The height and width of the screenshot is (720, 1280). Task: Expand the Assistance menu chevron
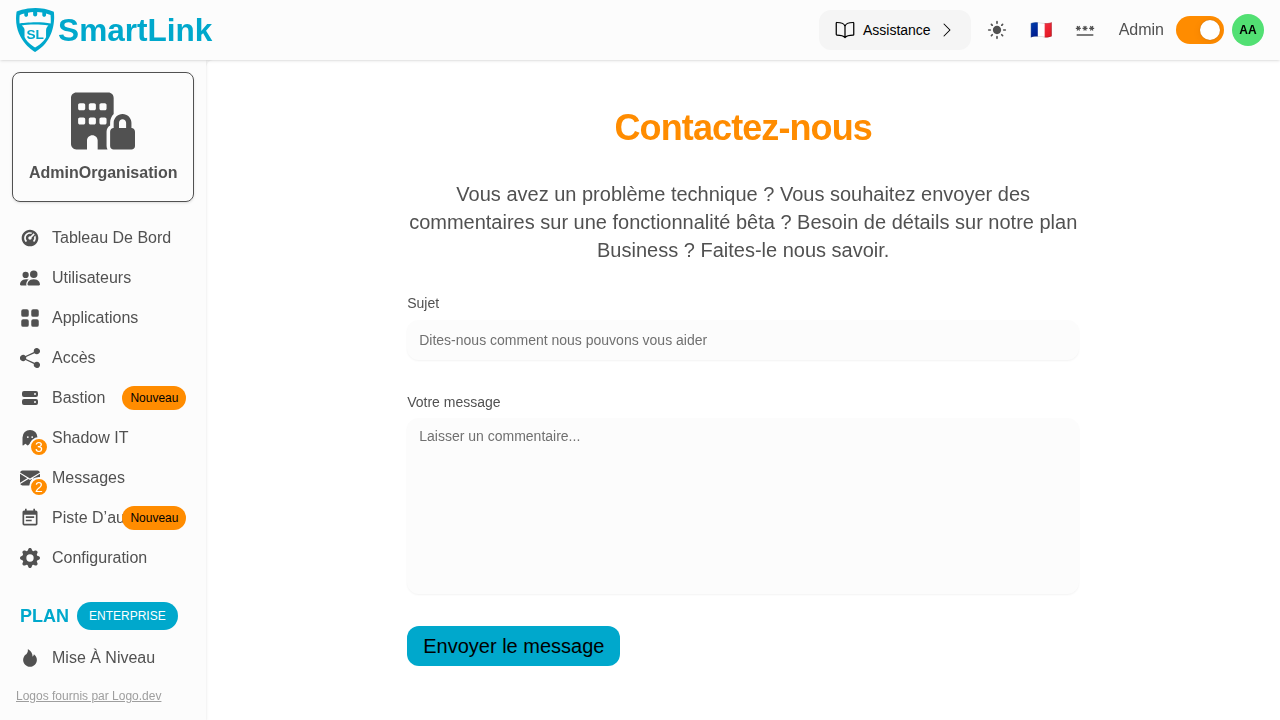pos(947,30)
